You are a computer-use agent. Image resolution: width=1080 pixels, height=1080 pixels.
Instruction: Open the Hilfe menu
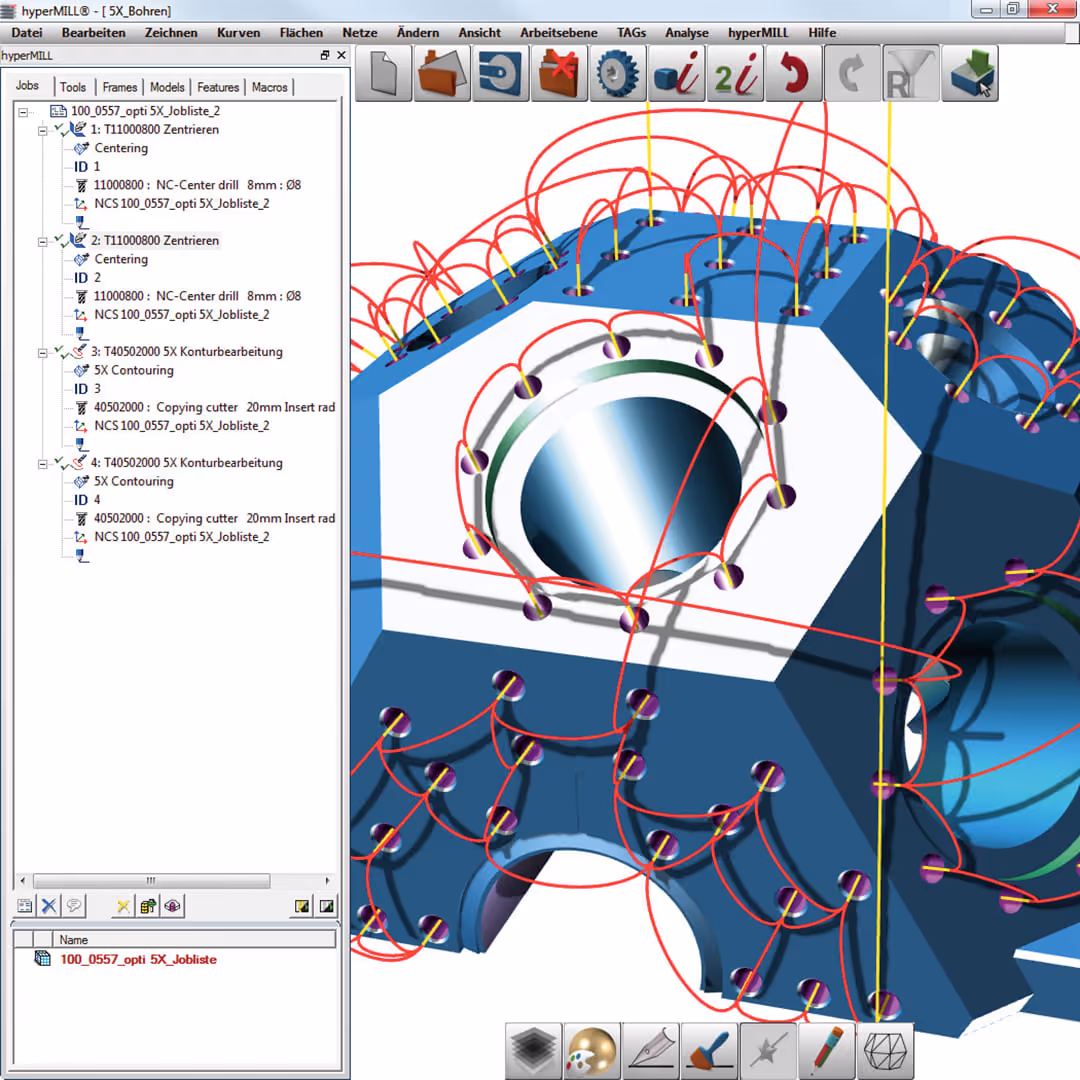(822, 32)
